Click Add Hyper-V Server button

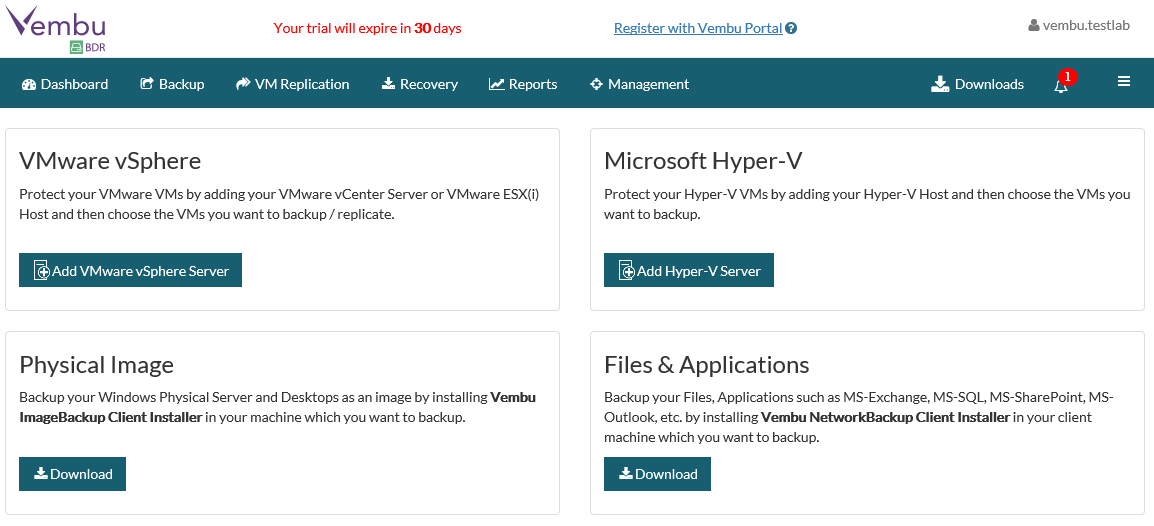(688, 270)
